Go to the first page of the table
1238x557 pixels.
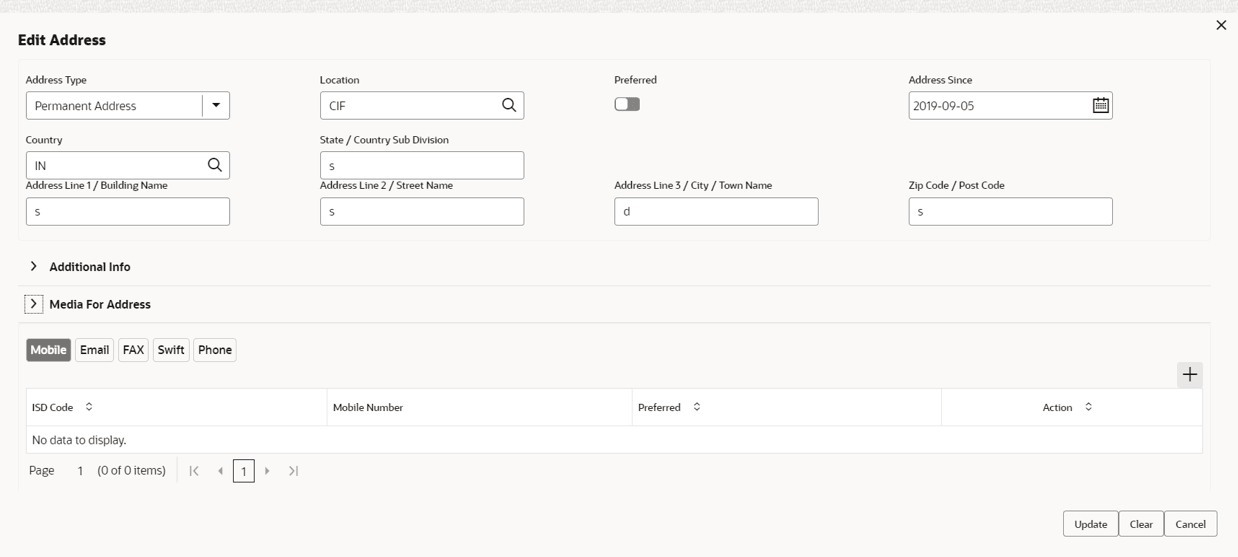pos(194,471)
